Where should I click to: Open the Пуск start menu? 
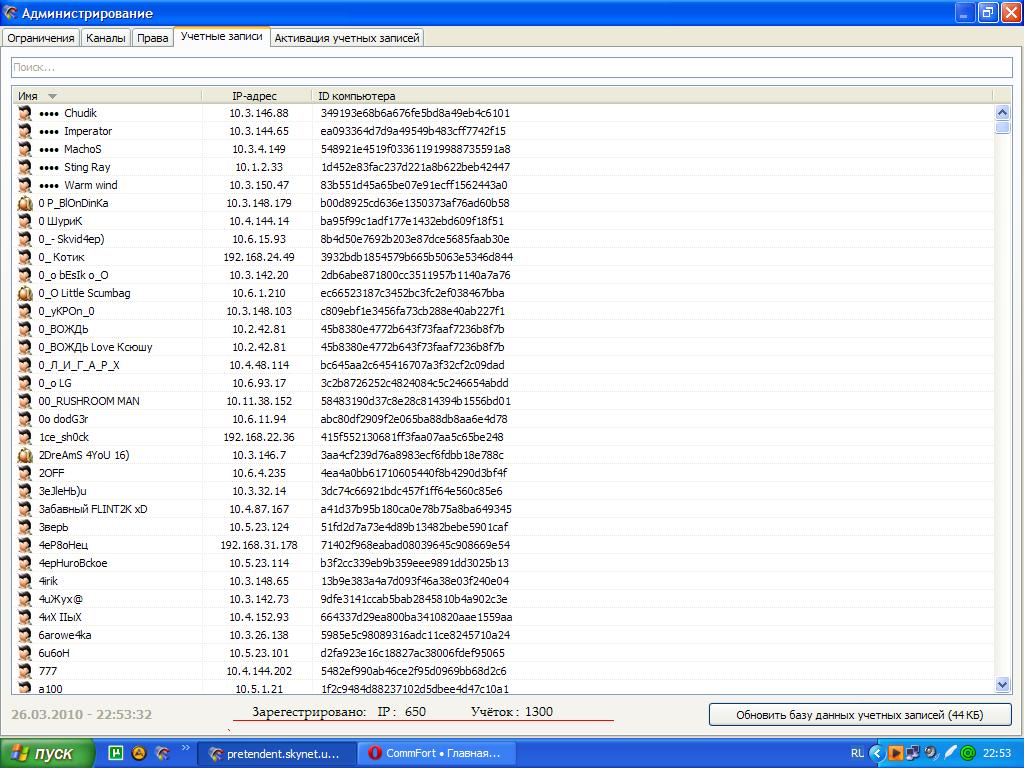[x=46, y=753]
